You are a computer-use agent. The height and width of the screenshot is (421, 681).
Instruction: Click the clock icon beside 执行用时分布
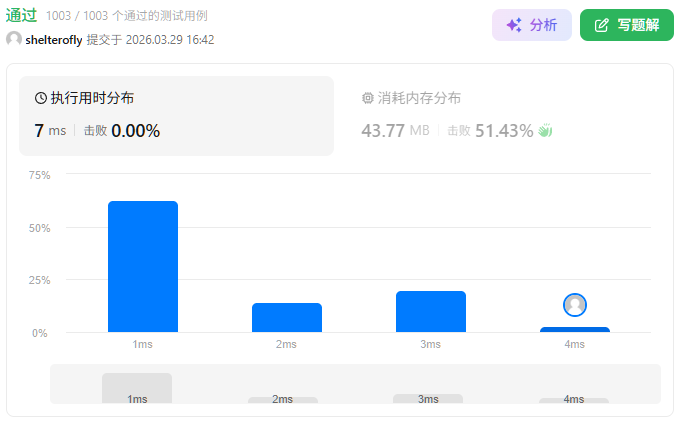41,98
